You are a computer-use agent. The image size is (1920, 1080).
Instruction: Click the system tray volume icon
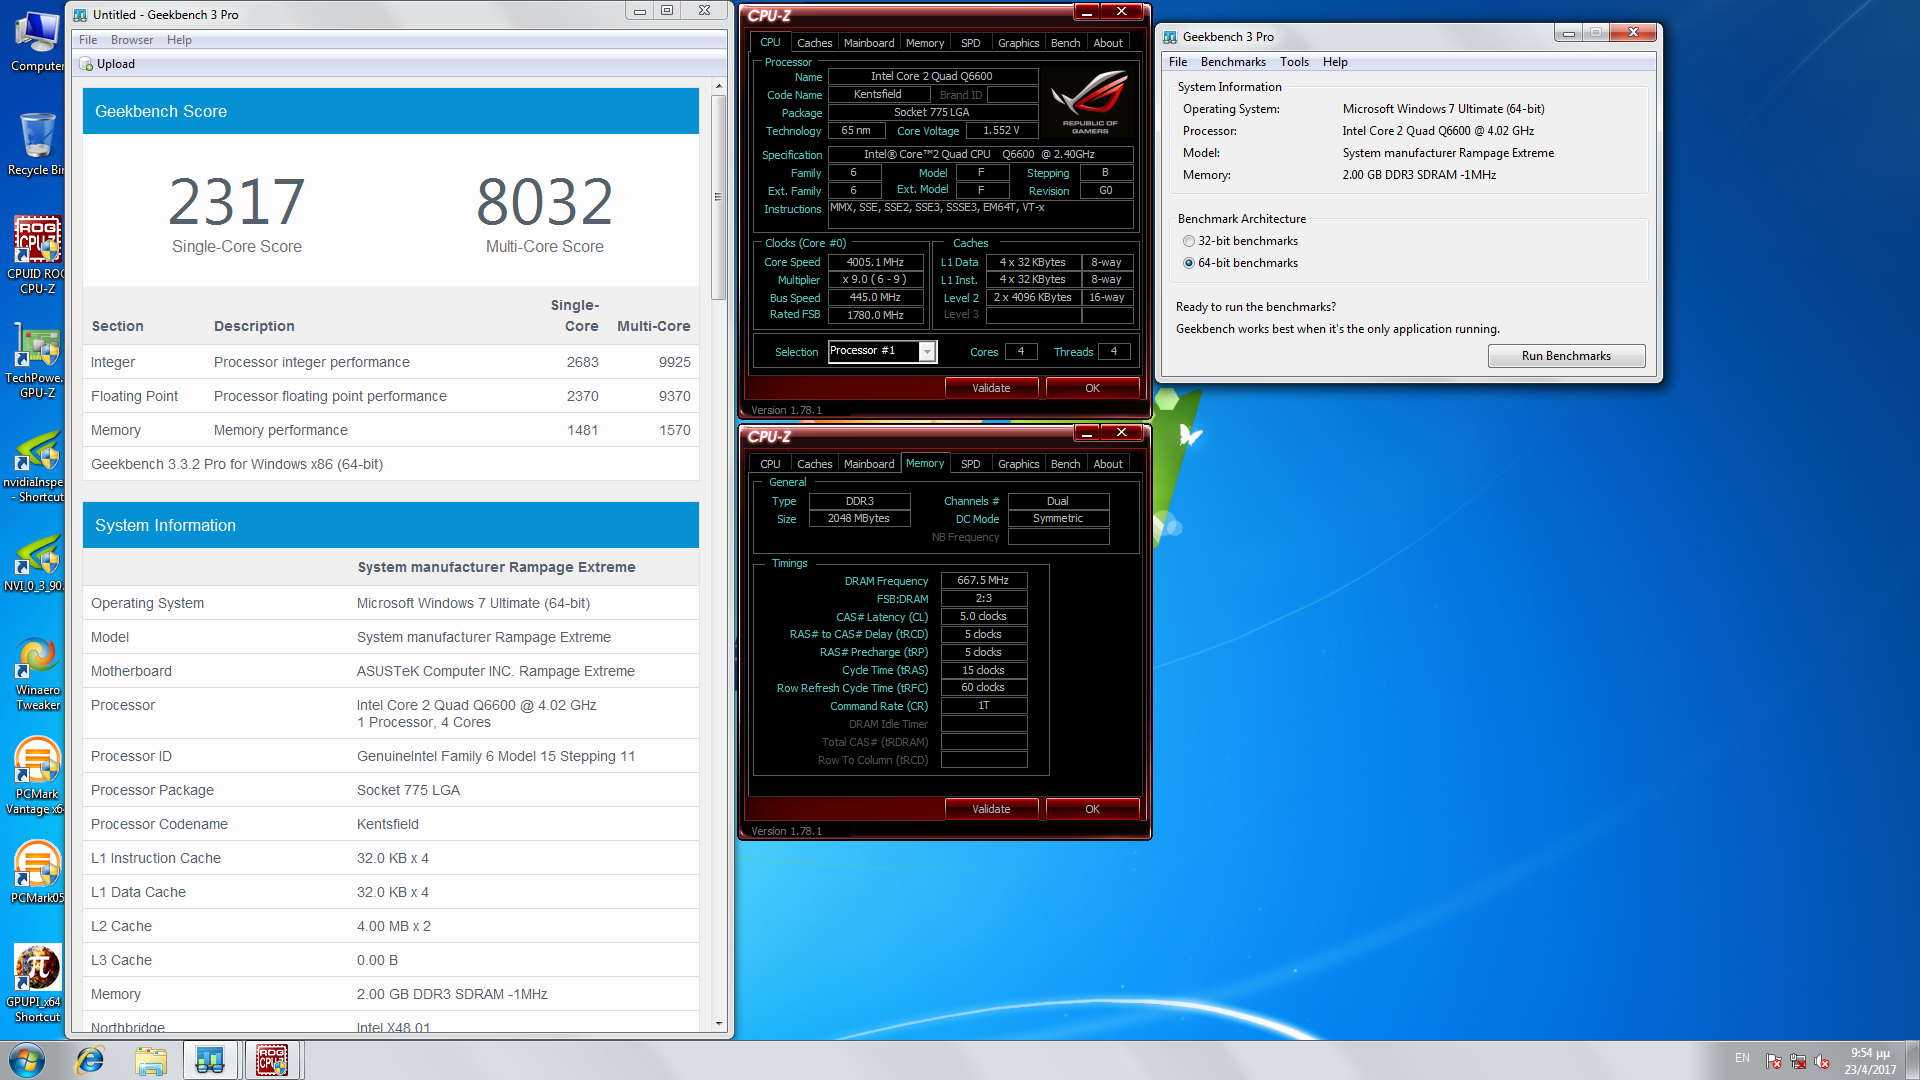(x=1822, y=1061)
